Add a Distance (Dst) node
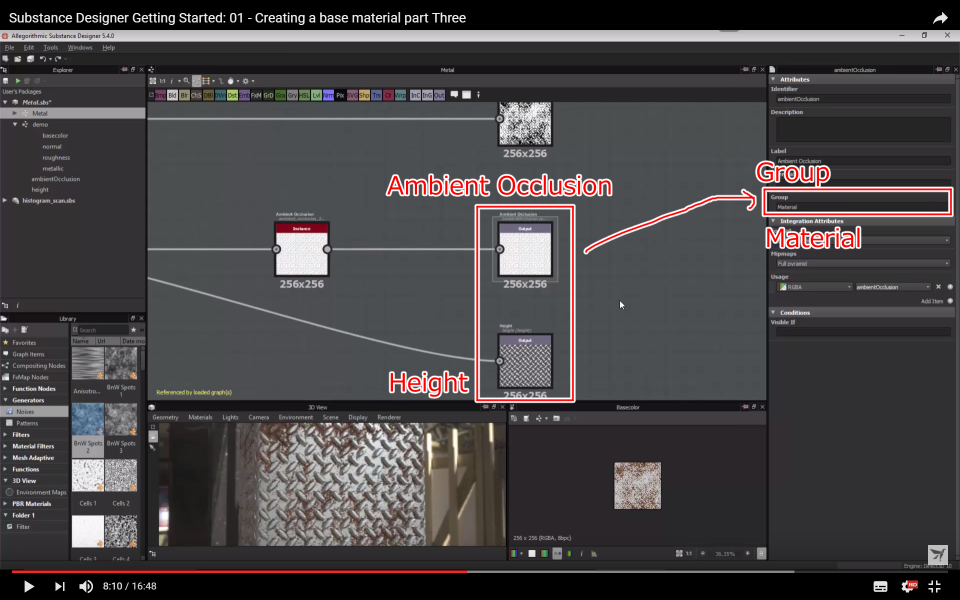The width and height of the screenshot is (960, 600). click(232, 96)
